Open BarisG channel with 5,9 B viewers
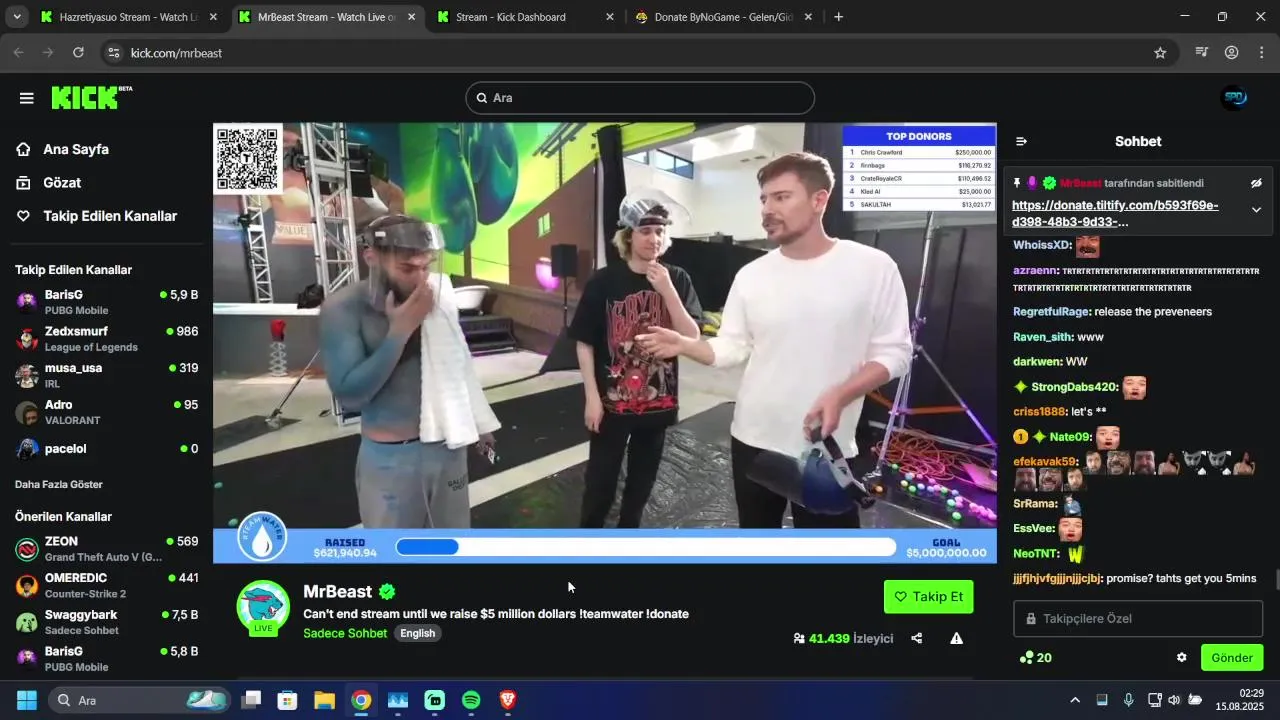This screenshot has height=720, width=1280. tap(107, 302)
